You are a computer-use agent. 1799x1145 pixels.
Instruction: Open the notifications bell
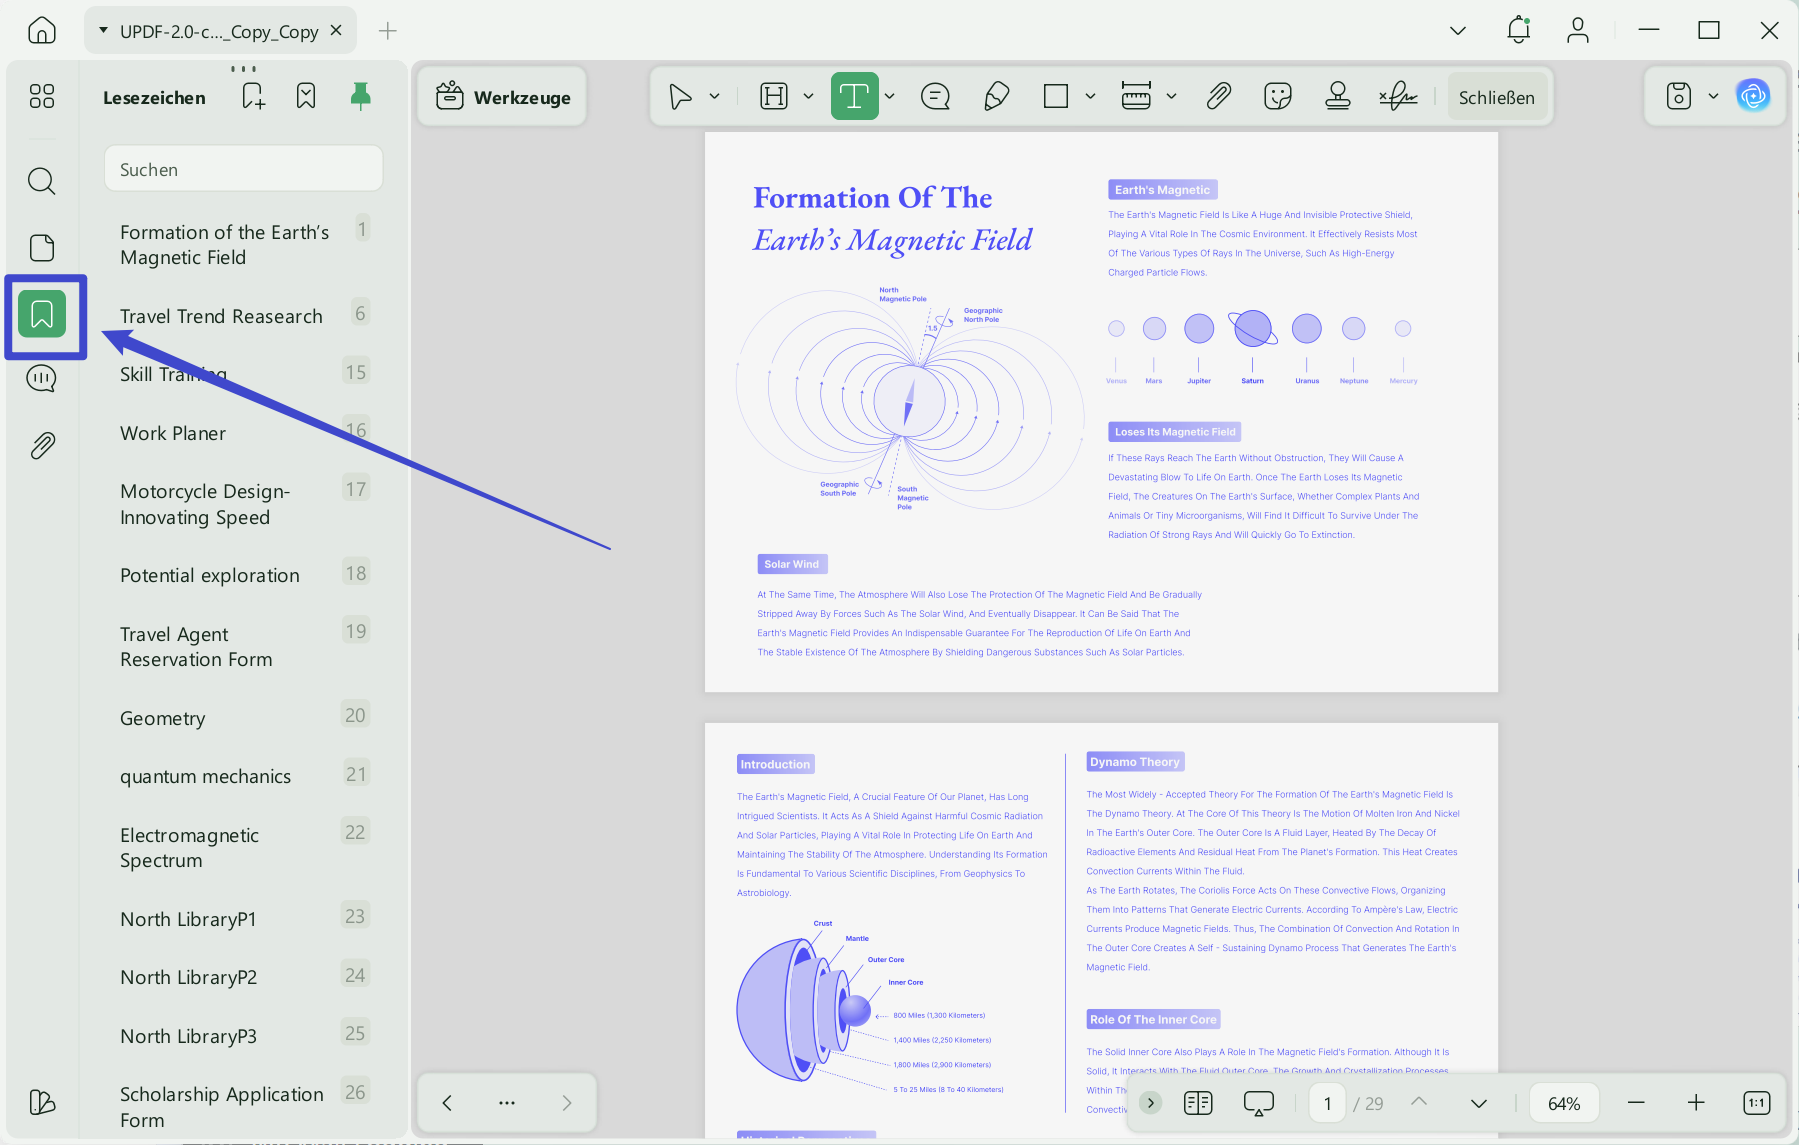coord(1519,30)
